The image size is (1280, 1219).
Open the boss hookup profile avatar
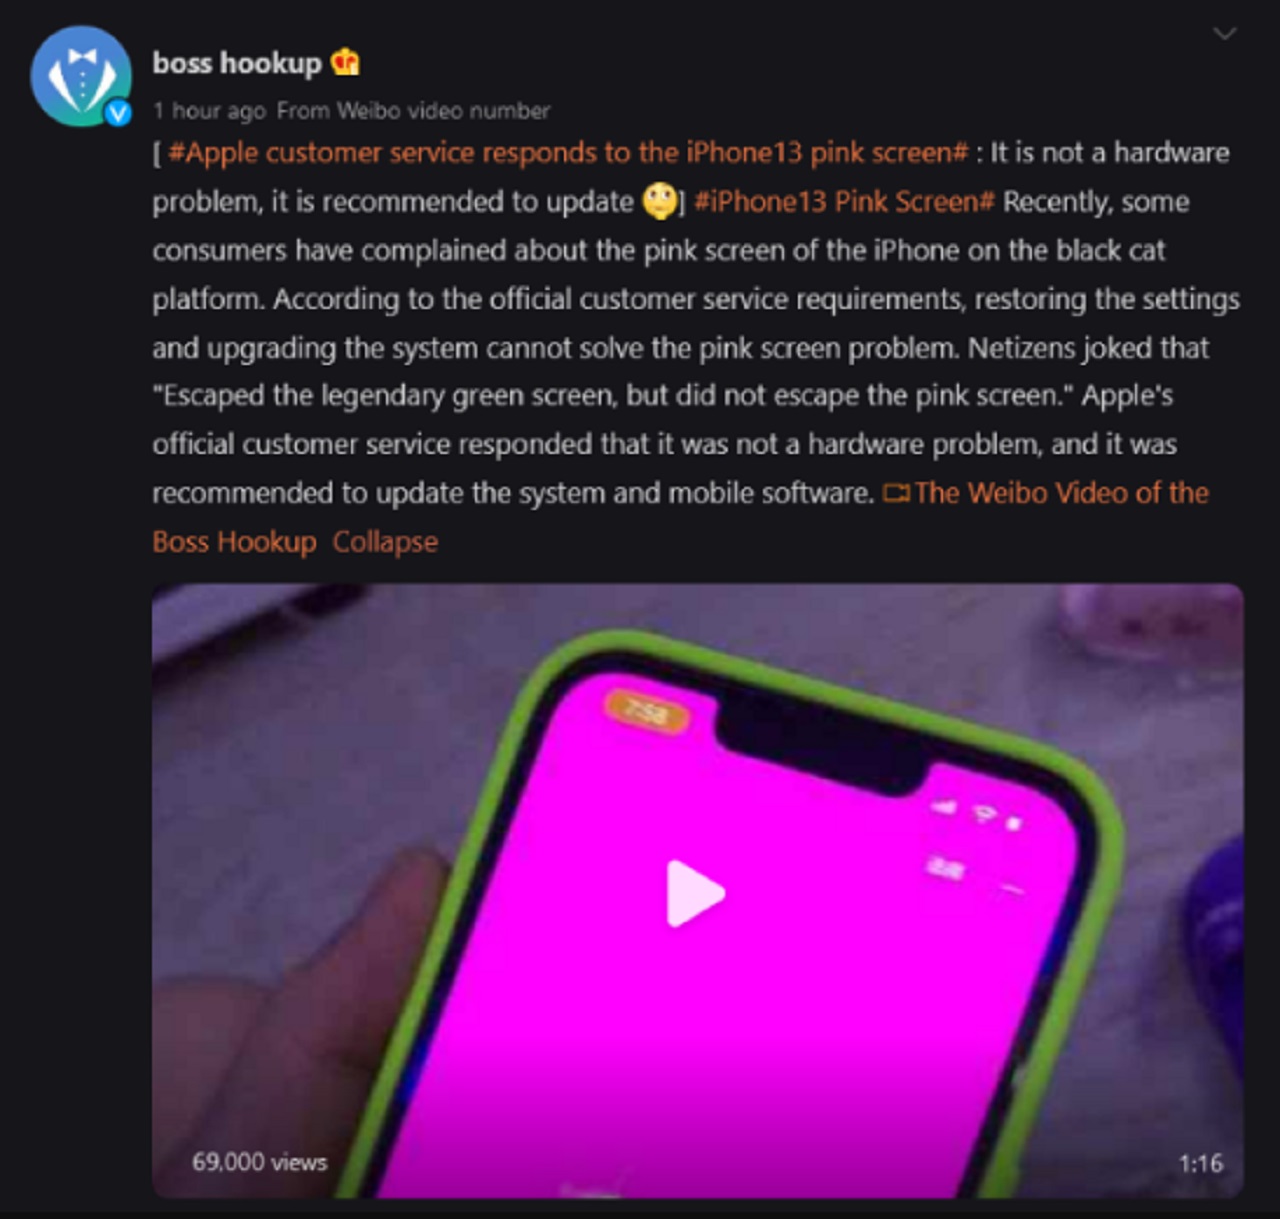point(81,77)
